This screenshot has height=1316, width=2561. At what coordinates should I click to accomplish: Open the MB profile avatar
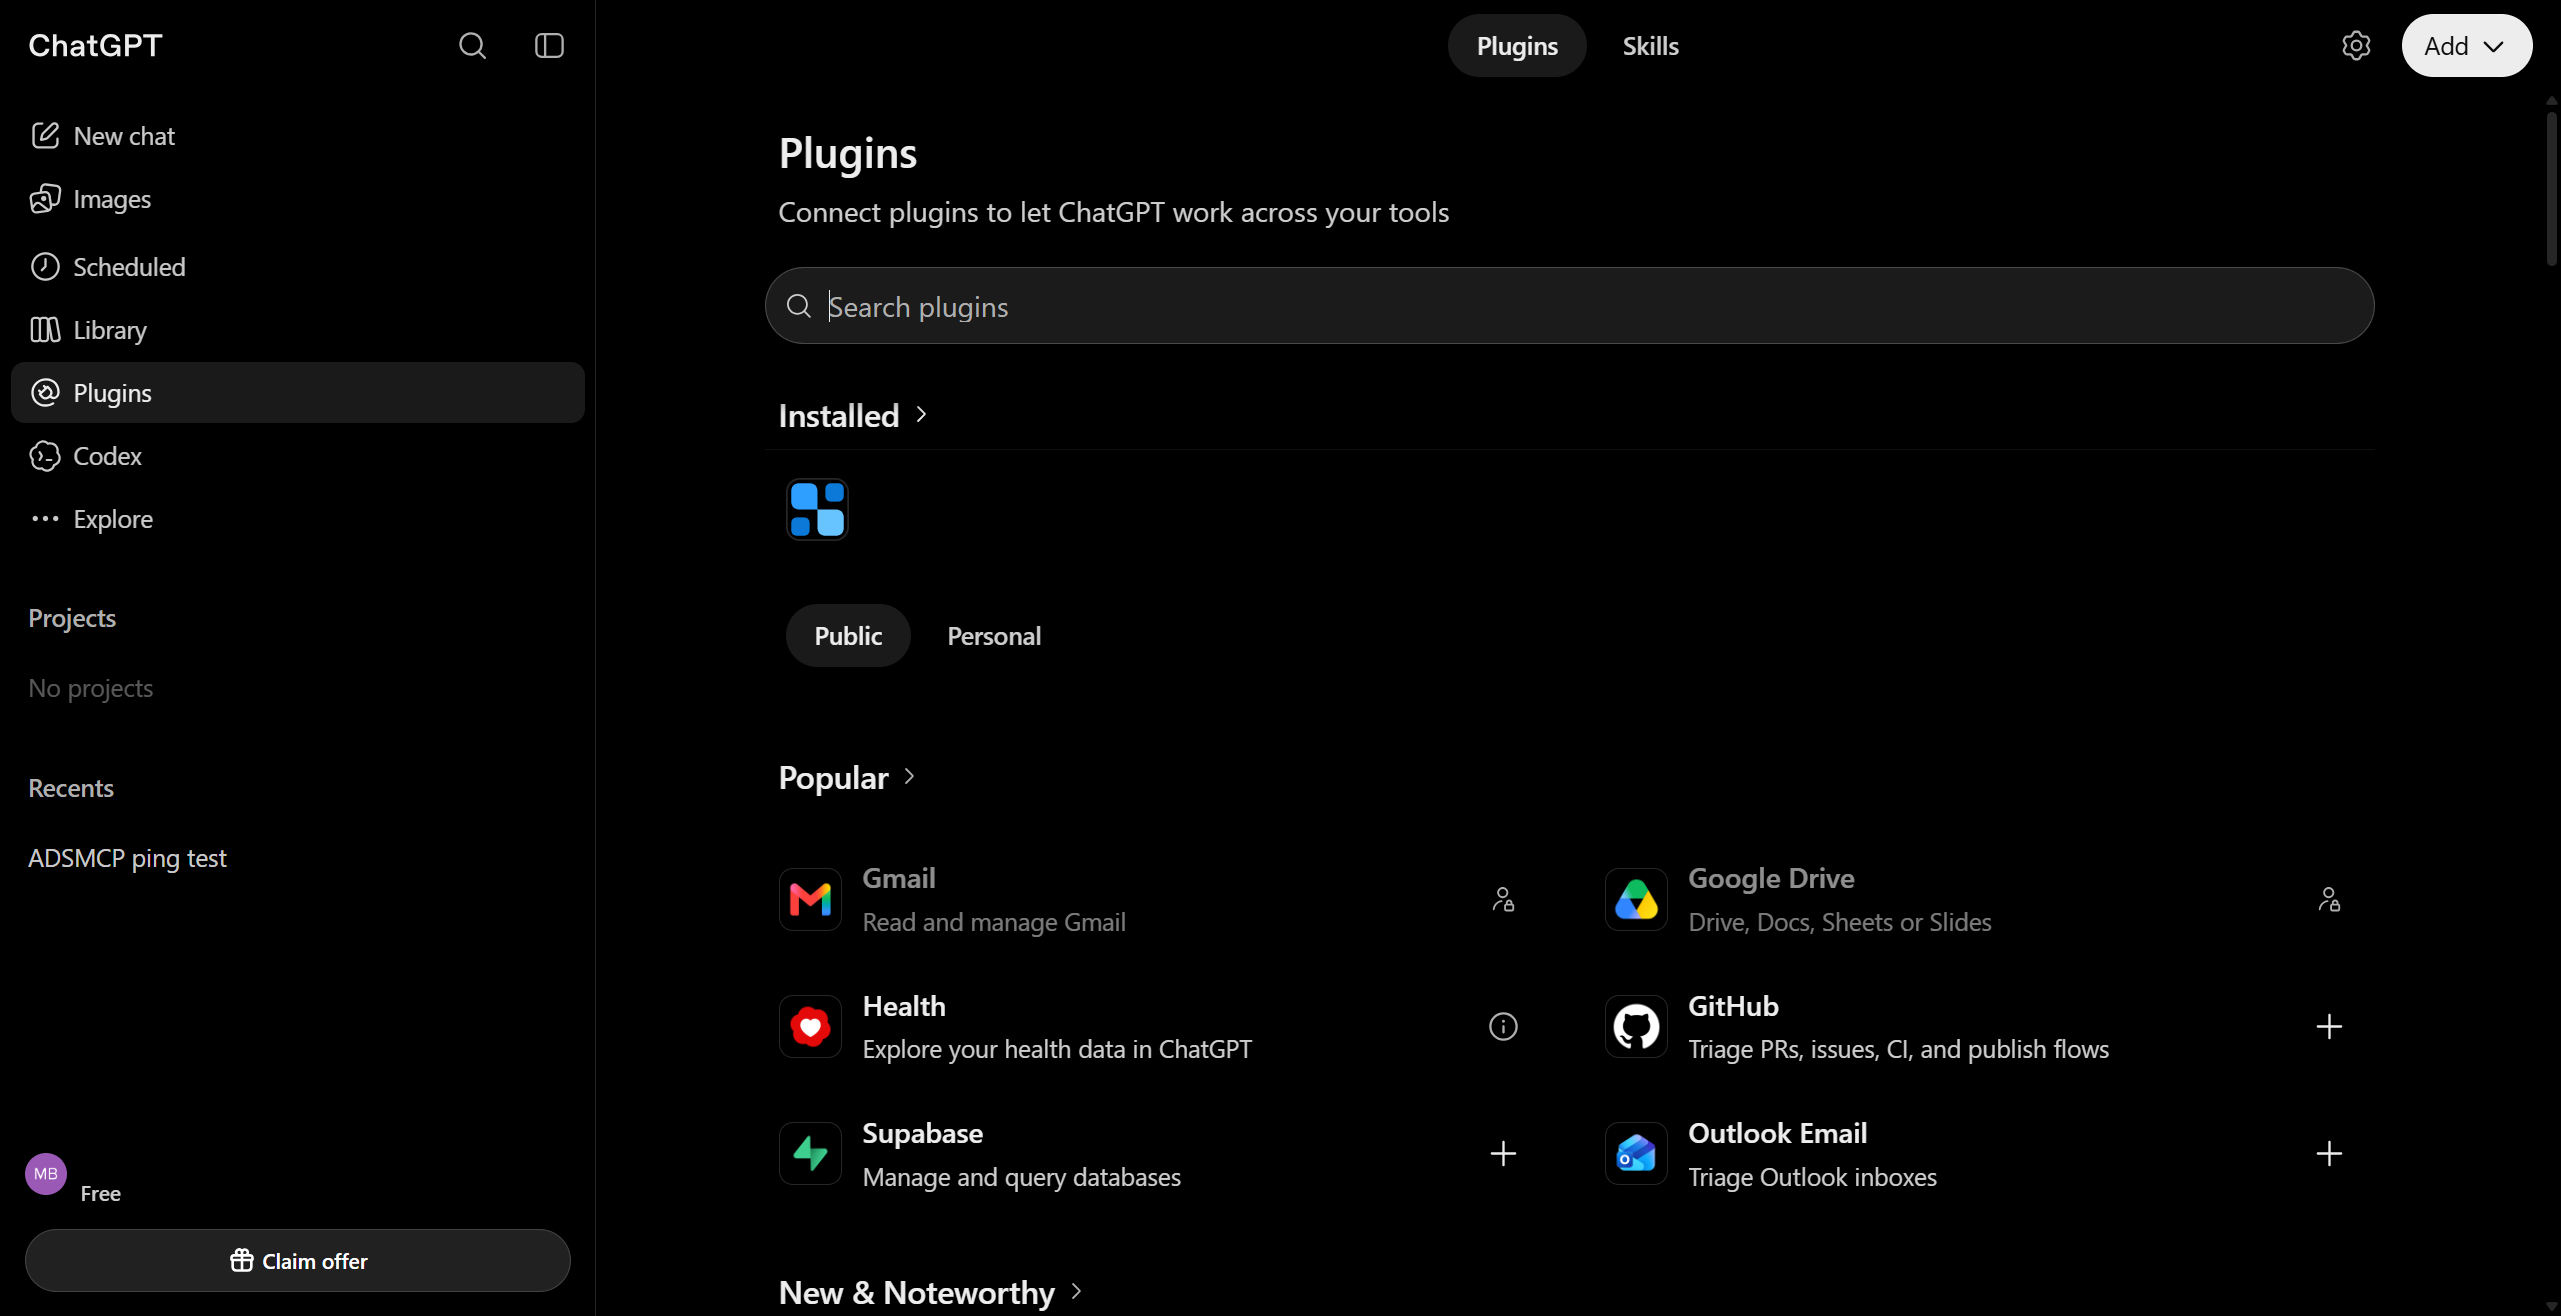(46, 1174)
